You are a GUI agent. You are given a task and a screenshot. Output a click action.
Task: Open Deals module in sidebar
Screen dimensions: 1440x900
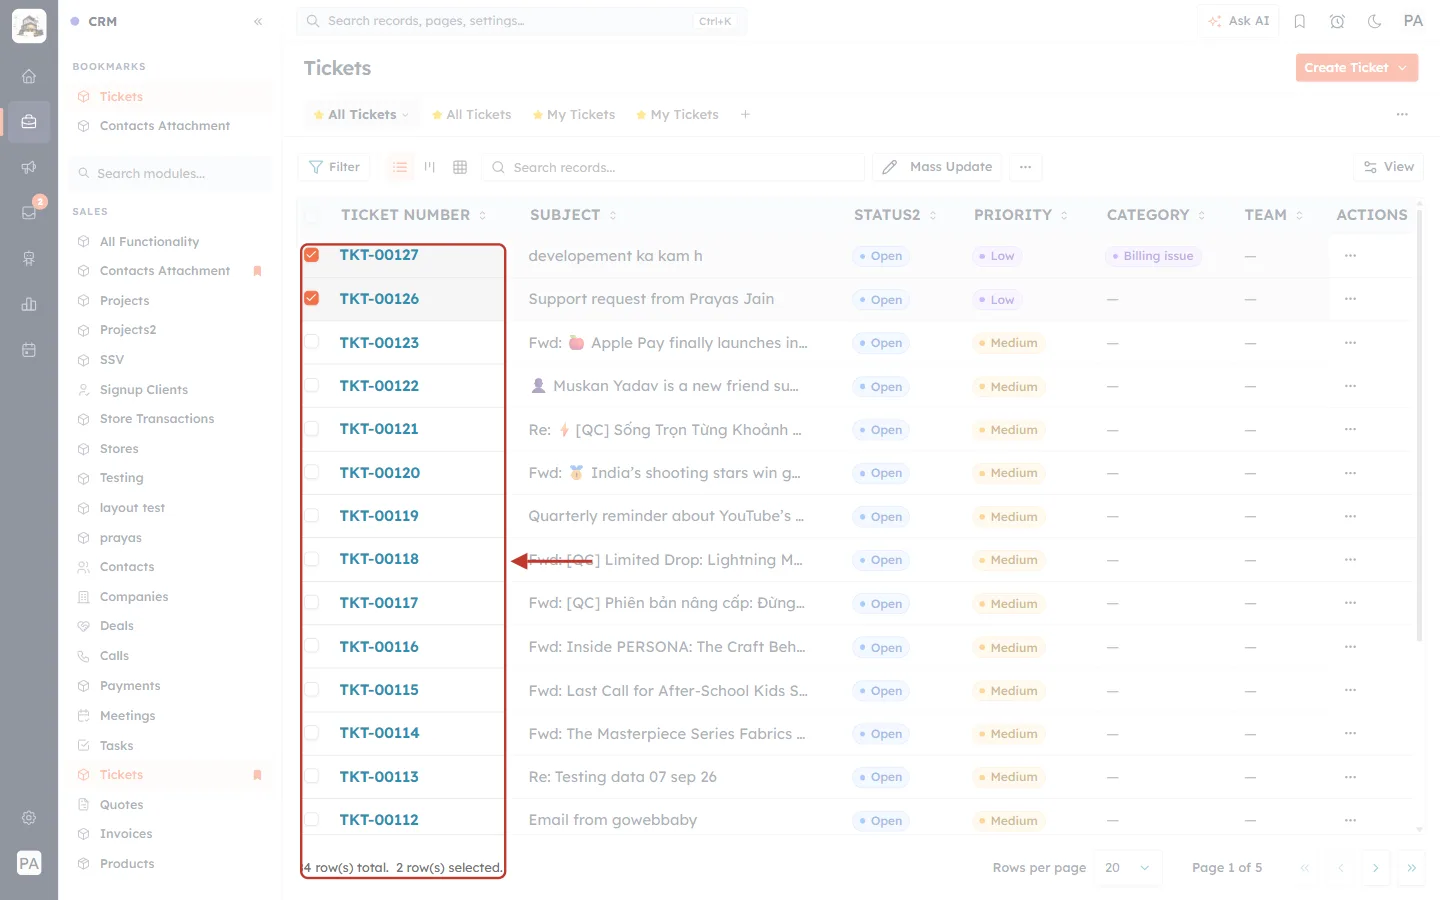(116, 626)
